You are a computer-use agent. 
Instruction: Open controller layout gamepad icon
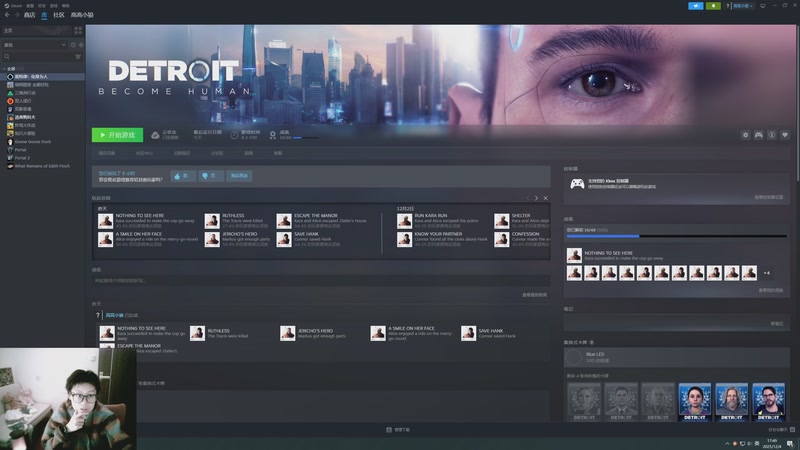759,135
